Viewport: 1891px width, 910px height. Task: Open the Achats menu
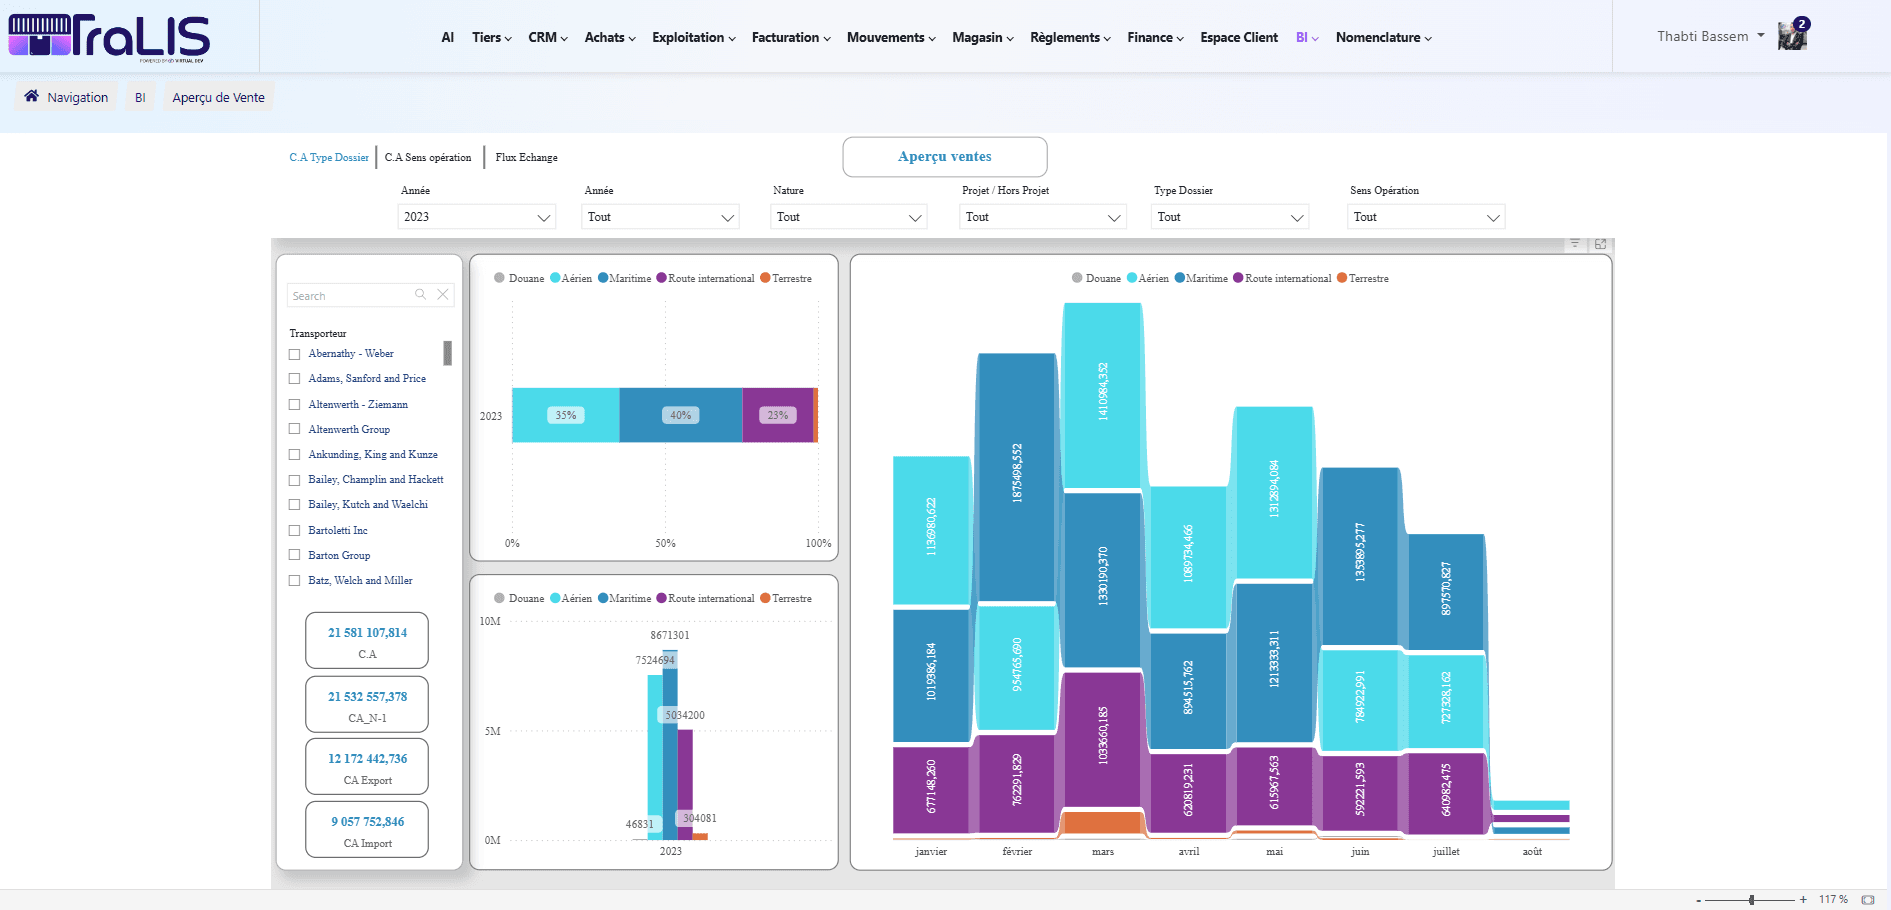610,38
